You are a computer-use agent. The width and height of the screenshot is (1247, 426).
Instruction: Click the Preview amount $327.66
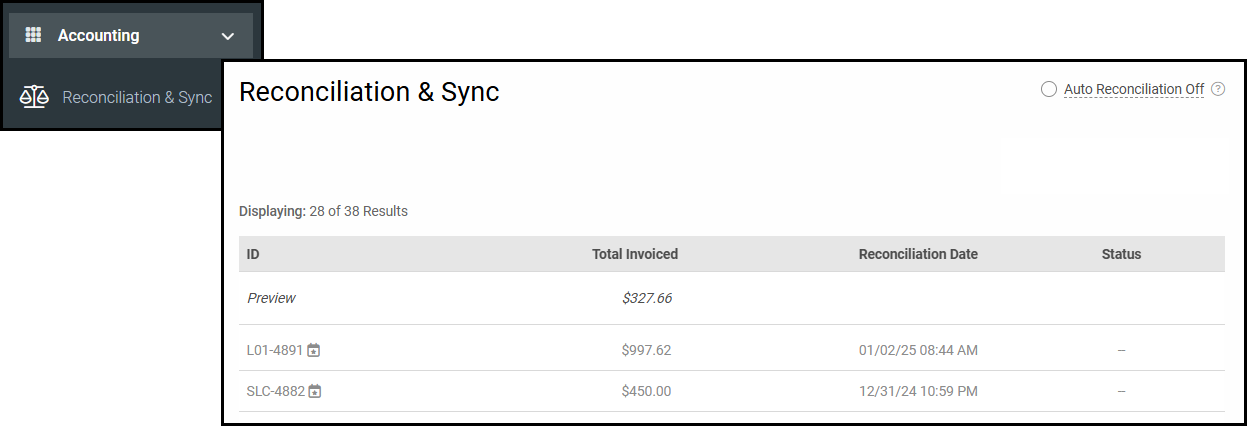click(x=646, y=298)
